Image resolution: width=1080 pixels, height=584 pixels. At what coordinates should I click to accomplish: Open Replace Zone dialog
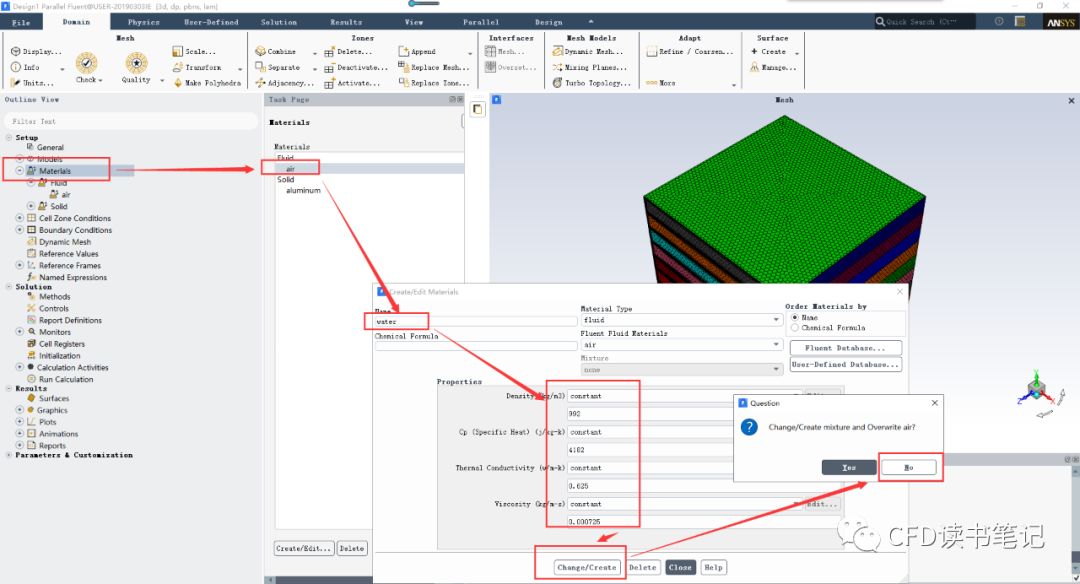(x=434, y=83)
